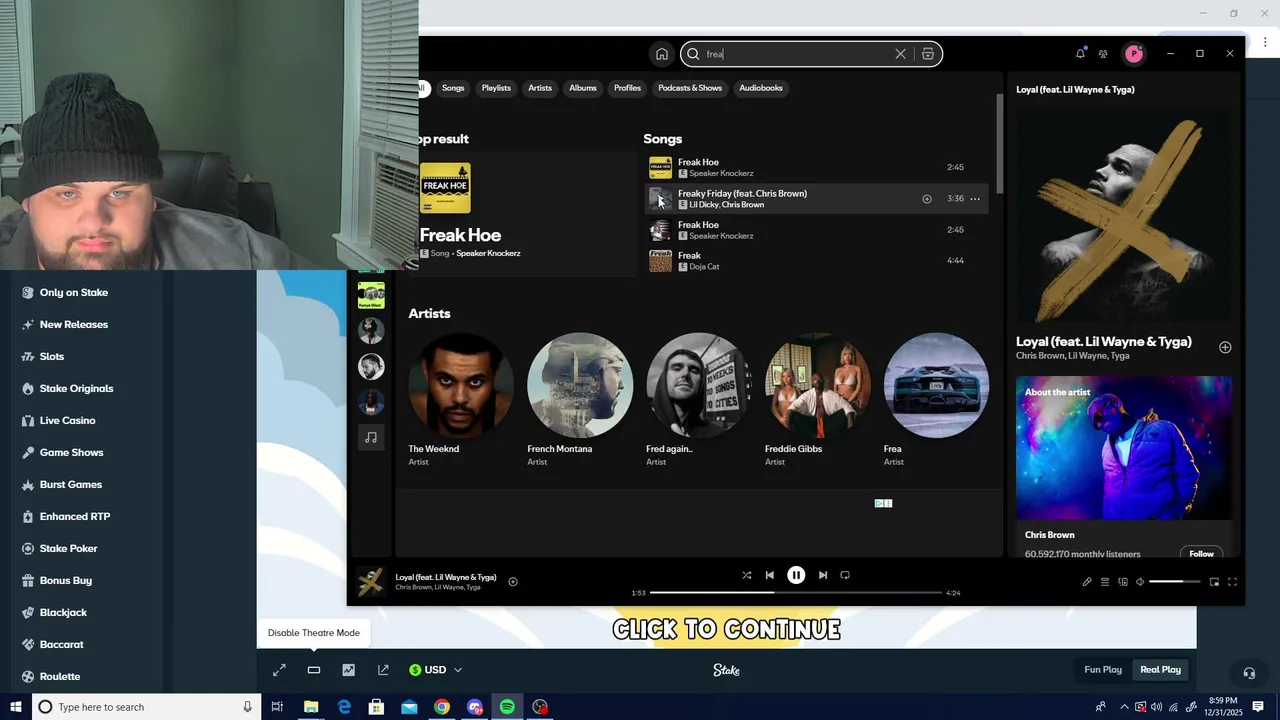Skip to next track

823,575
